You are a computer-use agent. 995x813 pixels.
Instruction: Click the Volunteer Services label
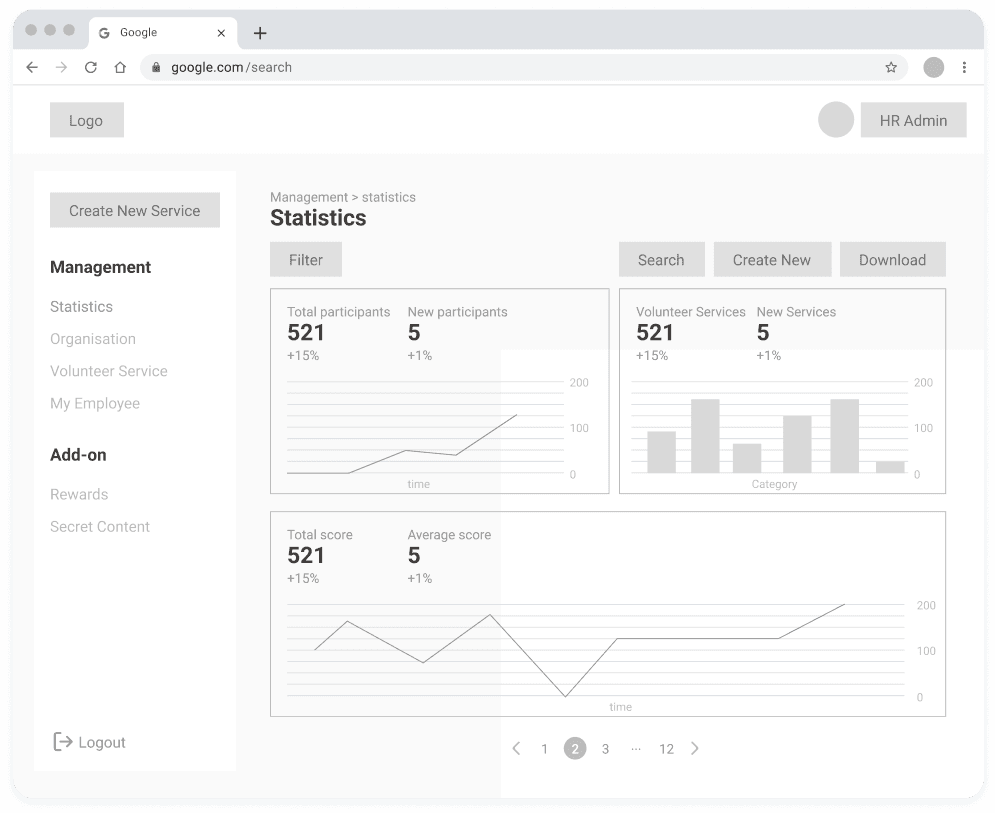point(690,312)
